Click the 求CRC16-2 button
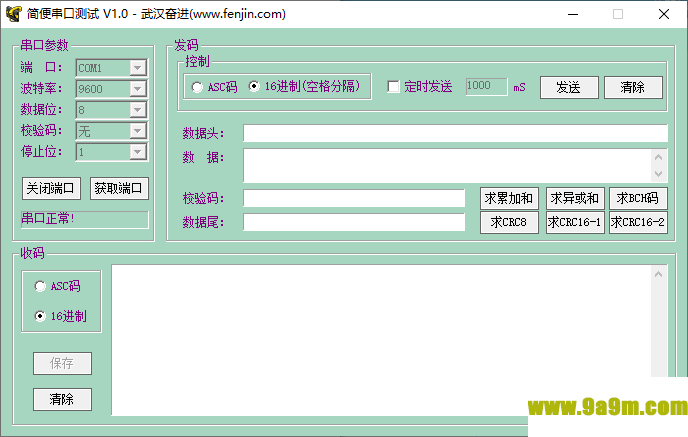The image size is (688, 437). point(638,222)
